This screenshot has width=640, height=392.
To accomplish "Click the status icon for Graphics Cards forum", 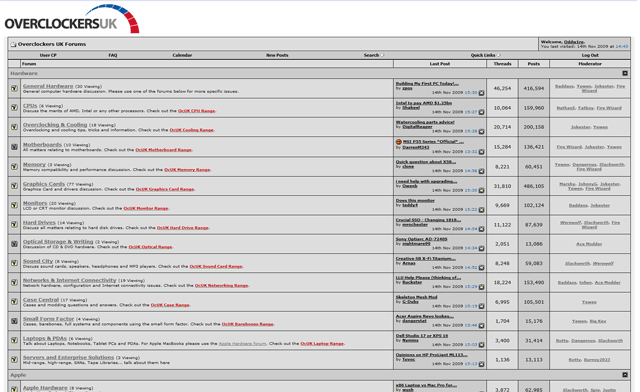I will [14, 186].
